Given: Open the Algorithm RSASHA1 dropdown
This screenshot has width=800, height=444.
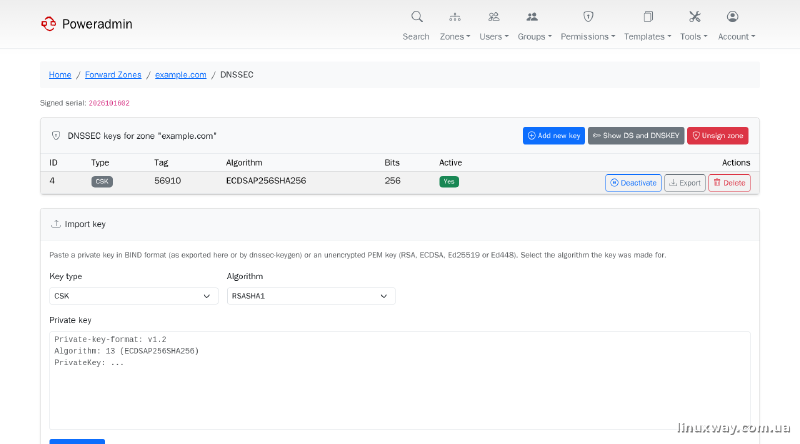Looking at the screenshot, I should click(x=311, y=296).
